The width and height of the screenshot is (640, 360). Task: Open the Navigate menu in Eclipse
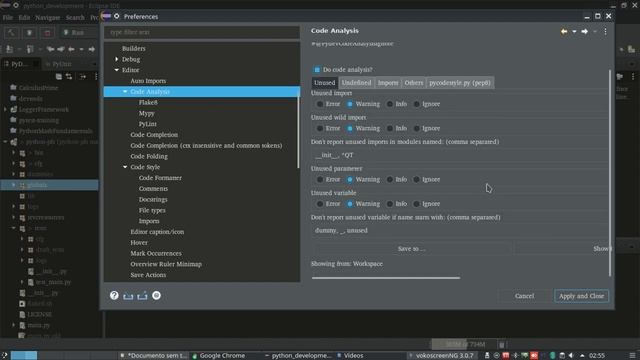pyautogui.click(x=47, y=18)
